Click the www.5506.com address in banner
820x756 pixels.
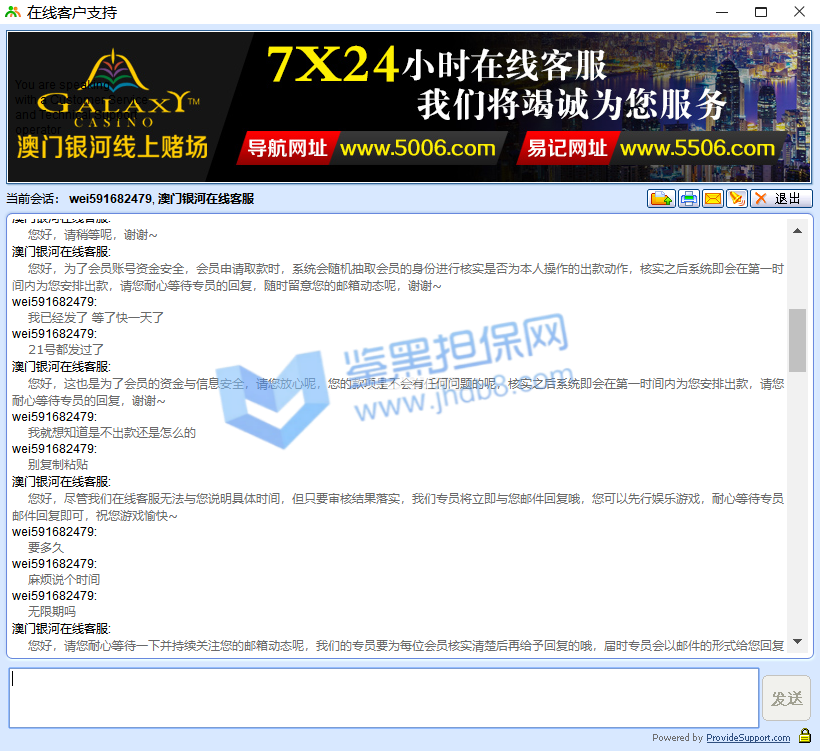[x=696, y=149]
